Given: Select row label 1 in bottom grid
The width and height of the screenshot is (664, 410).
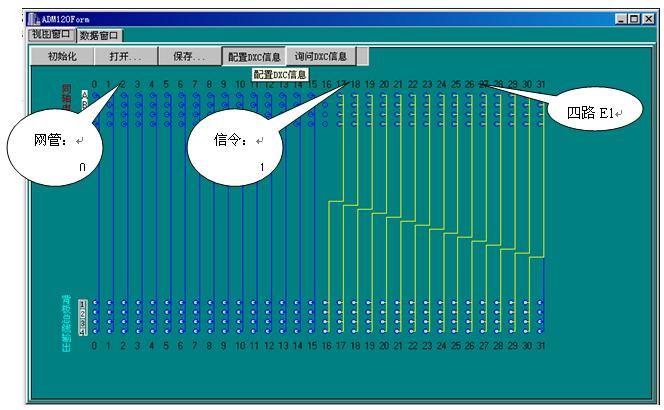Looking at the screenshot, I should 83,302.
